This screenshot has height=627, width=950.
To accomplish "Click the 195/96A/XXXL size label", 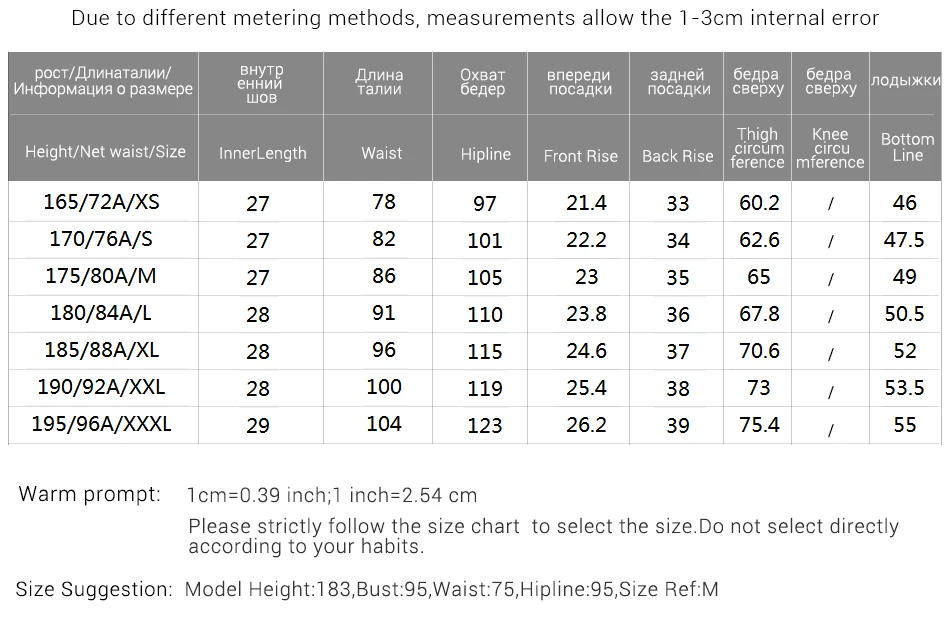I will click(101, 423).
